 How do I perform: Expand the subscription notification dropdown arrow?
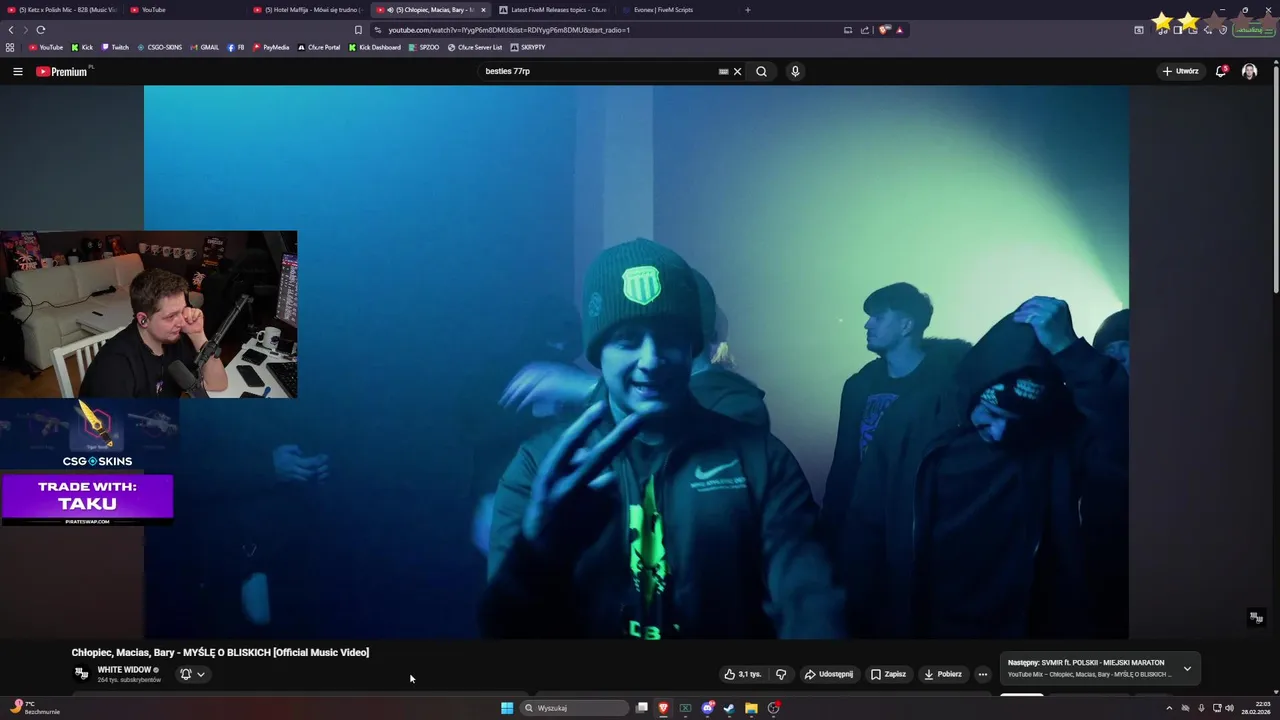[201, 674]
